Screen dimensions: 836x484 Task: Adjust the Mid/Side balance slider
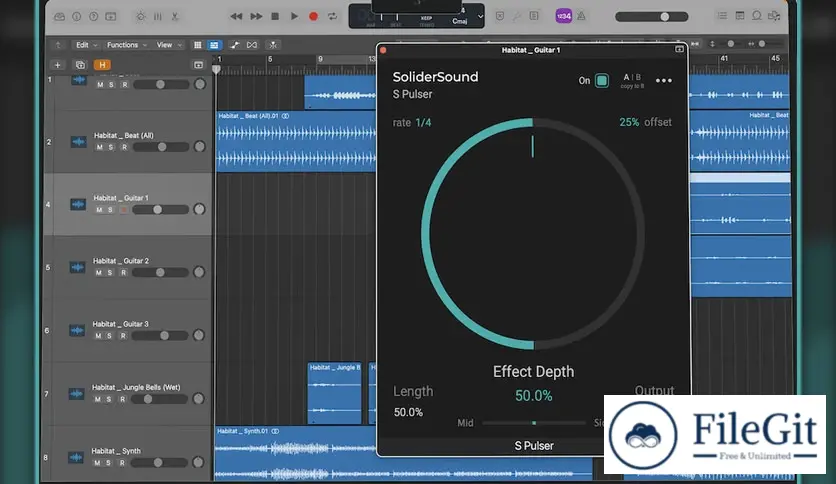point(534,423)
